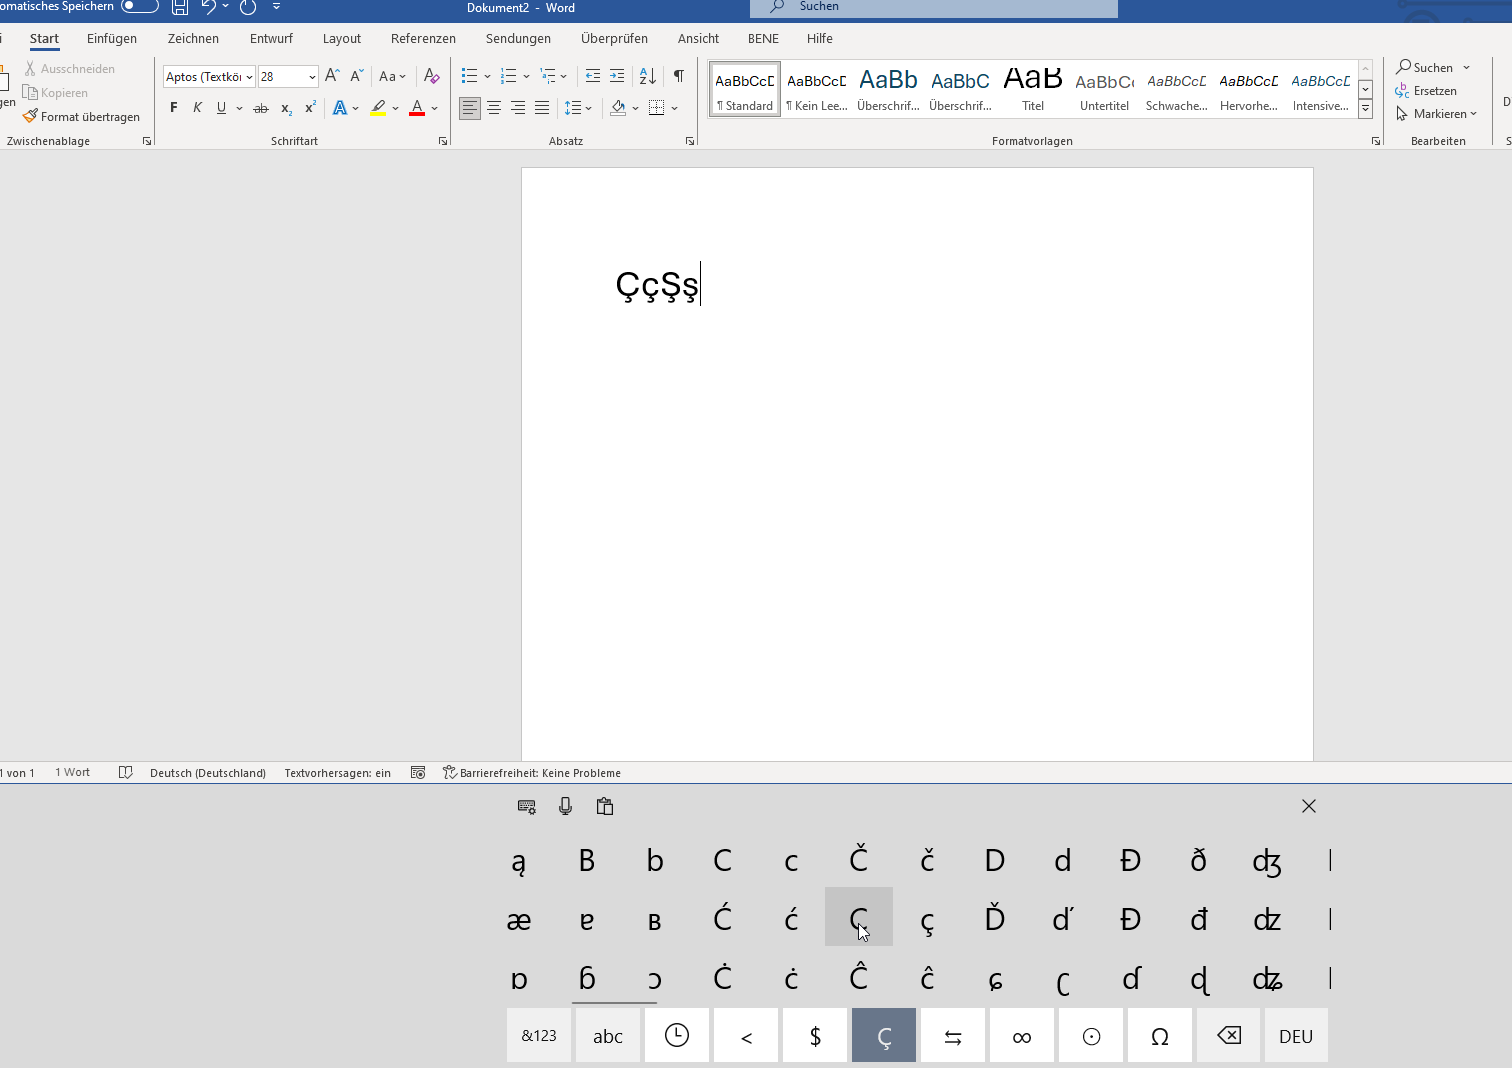Apply the Titel style
The image size is (1512, 1068).
point(1033,89)
